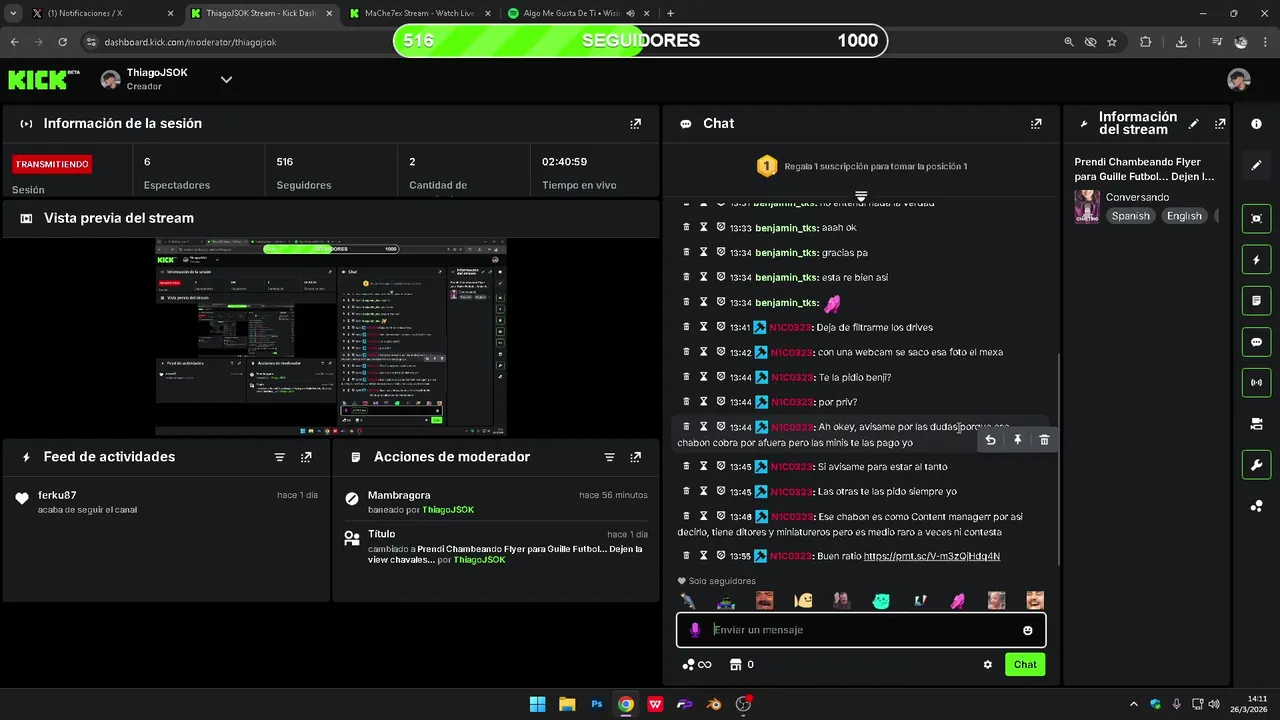Screen dimensions: 1280x720
Task: Reload the page with browser refresh button
Action: [62, 42]
